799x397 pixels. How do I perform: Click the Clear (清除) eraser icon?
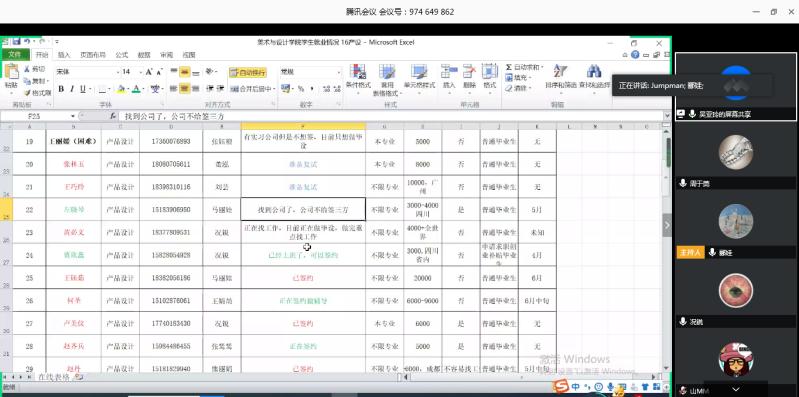pos(509,88)
